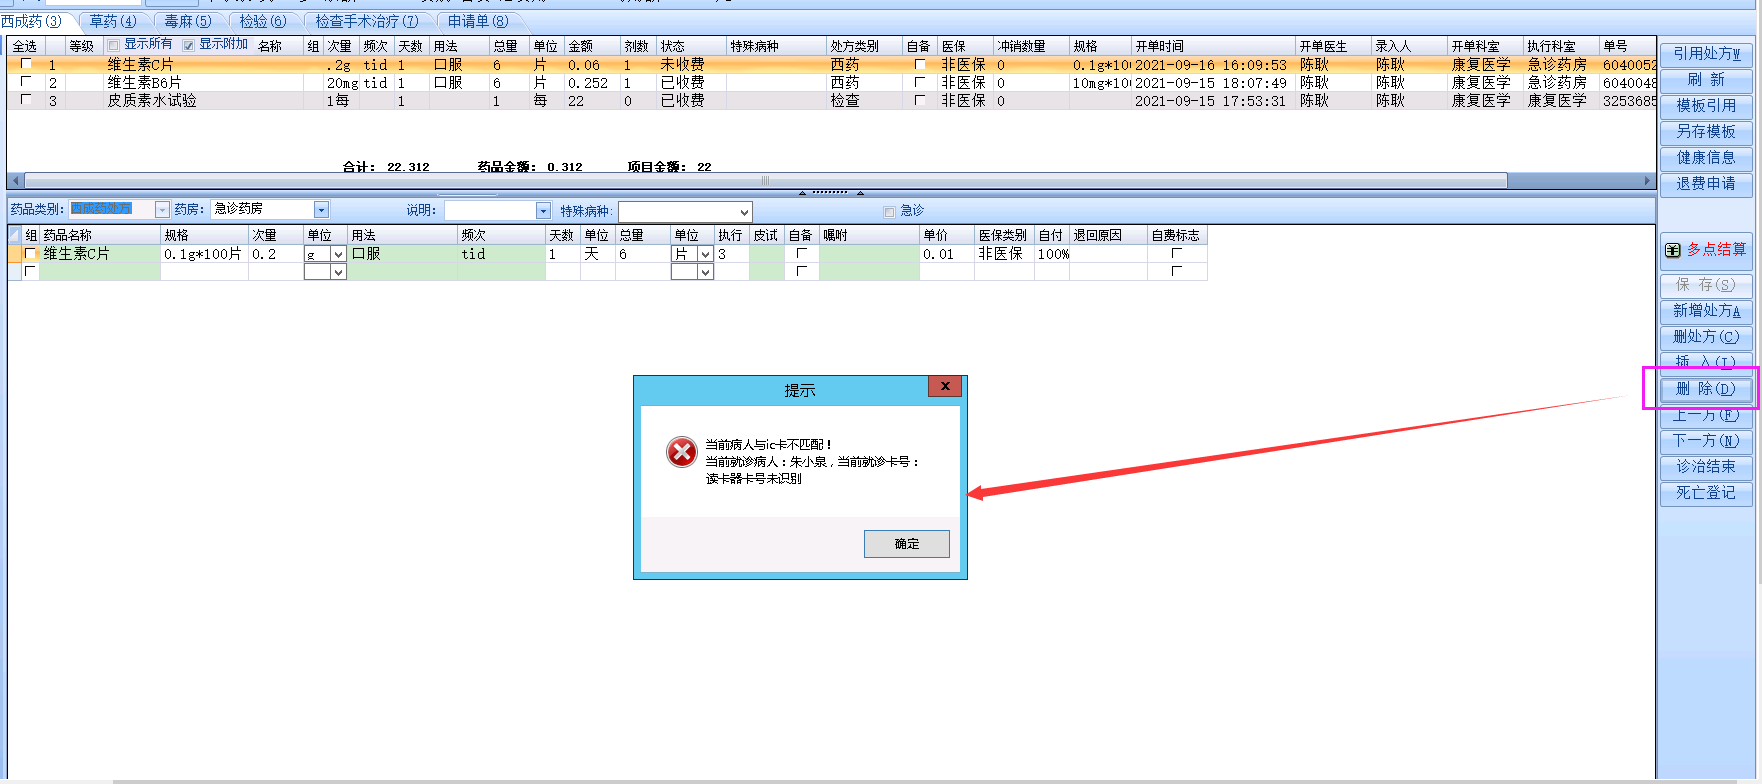
Task: Click the 保存(S) button
Action: point(1706,285)
